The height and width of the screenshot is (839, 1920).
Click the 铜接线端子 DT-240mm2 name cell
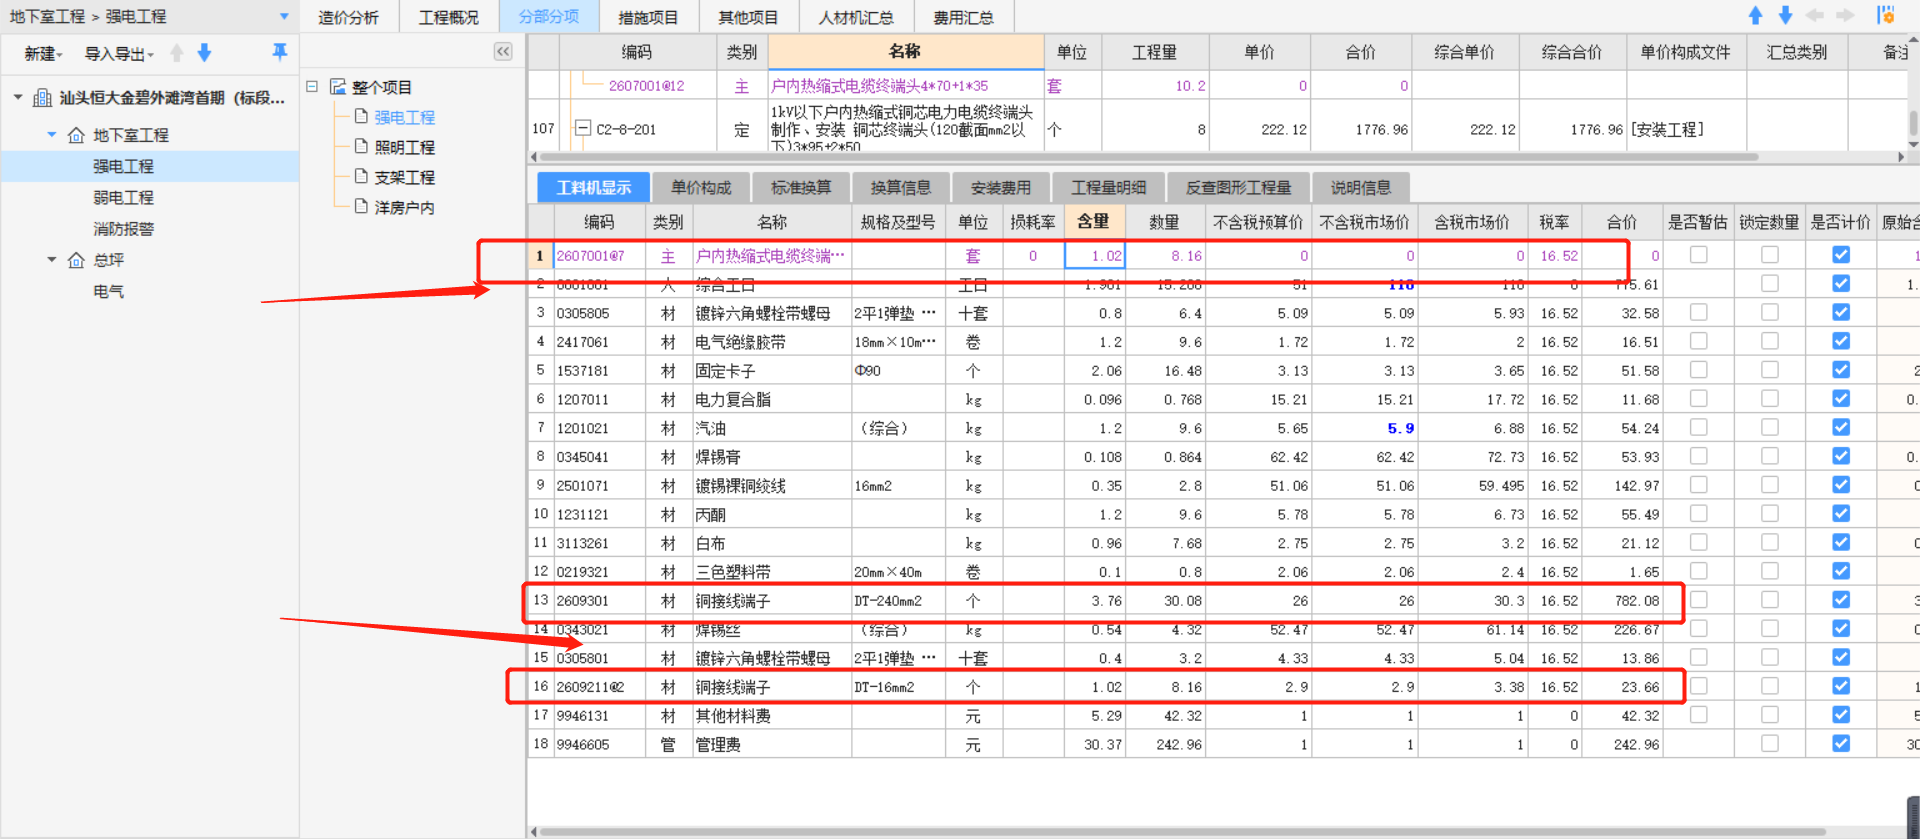(771, 601)
